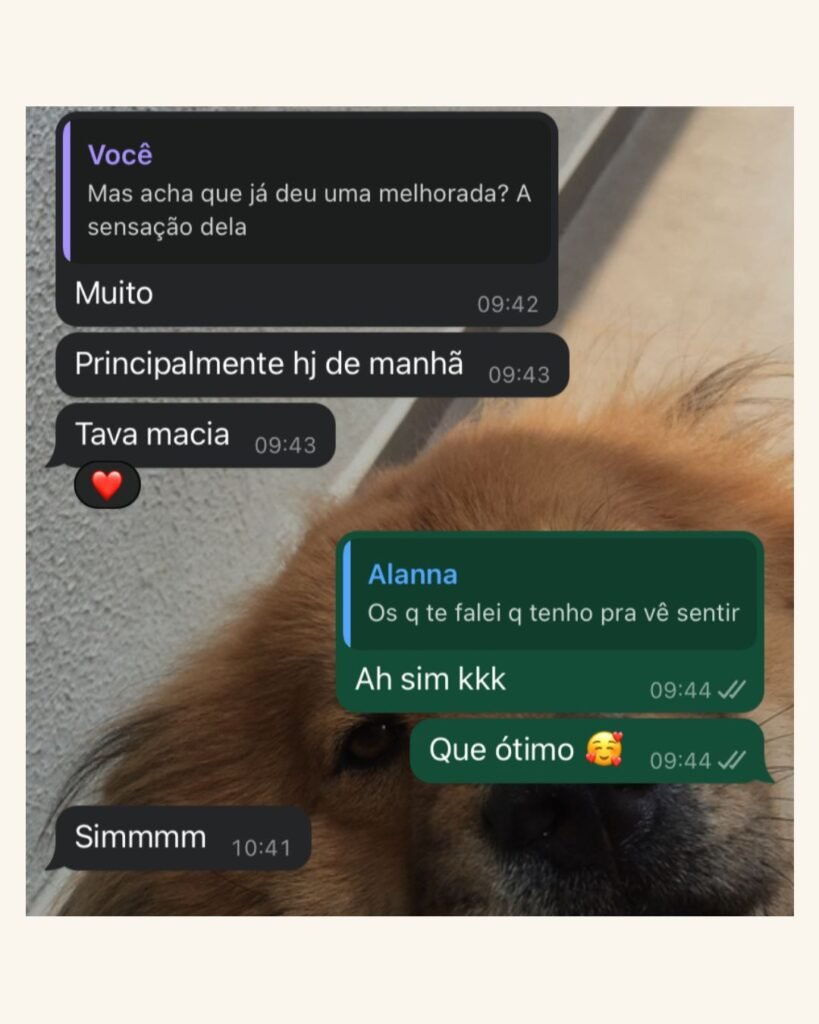Click the 09:42 timestamp
The height and width of the screenshot is (1024, 819).
coord(507,304)
